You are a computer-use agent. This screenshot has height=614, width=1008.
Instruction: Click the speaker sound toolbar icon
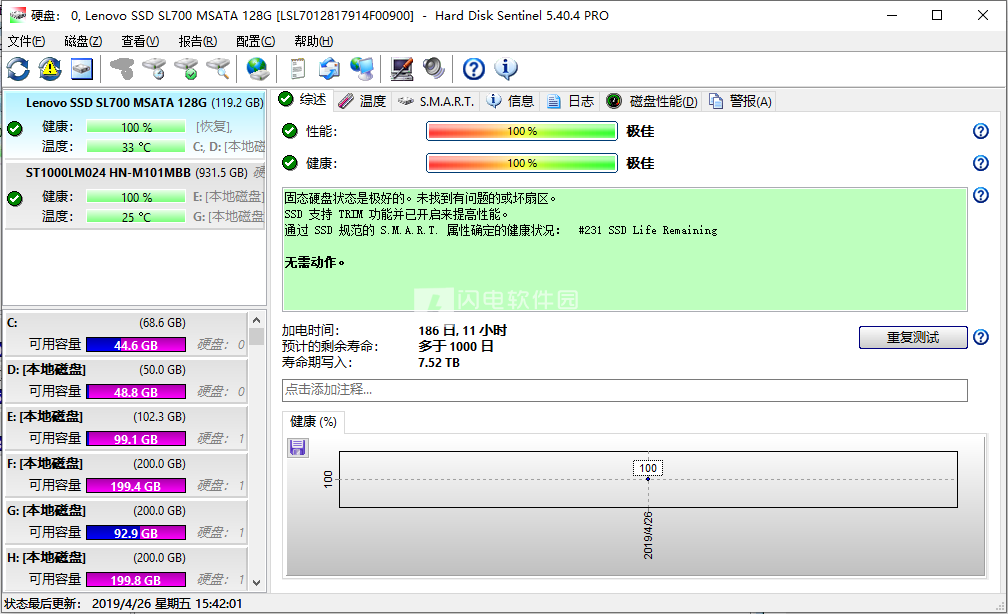pos(433,69)
